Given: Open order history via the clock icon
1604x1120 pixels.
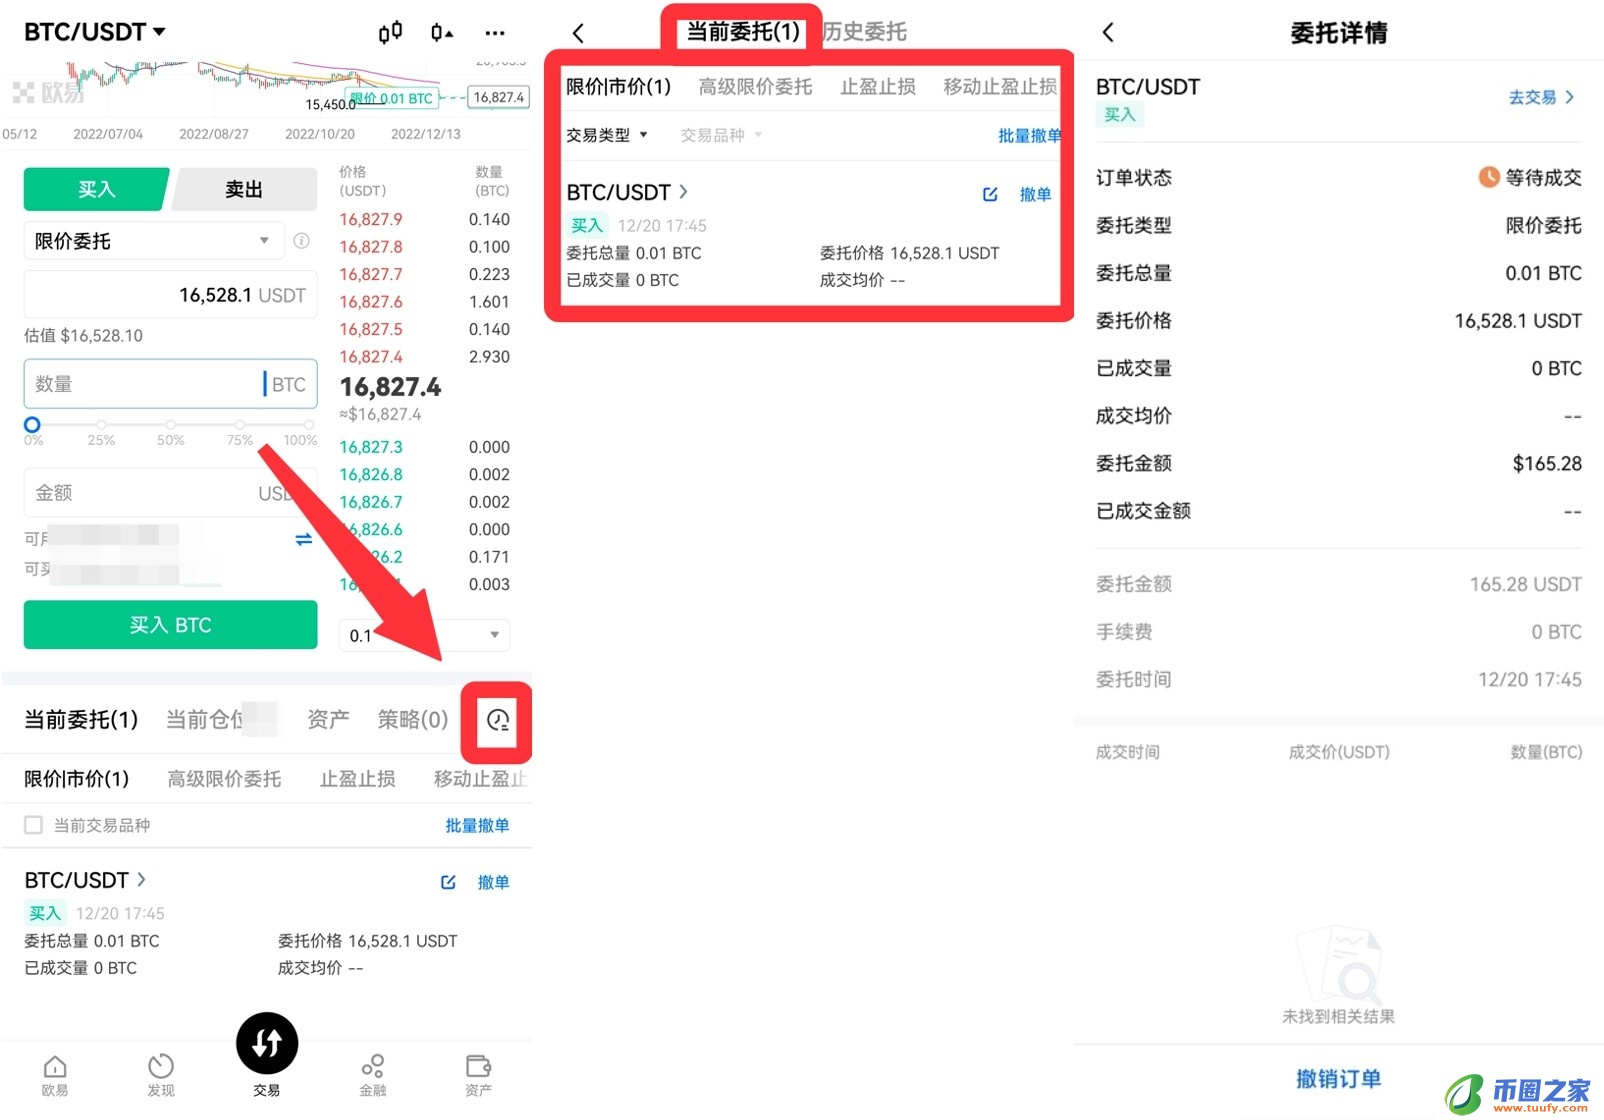Looking at the screenshot, I should point(496,720).
